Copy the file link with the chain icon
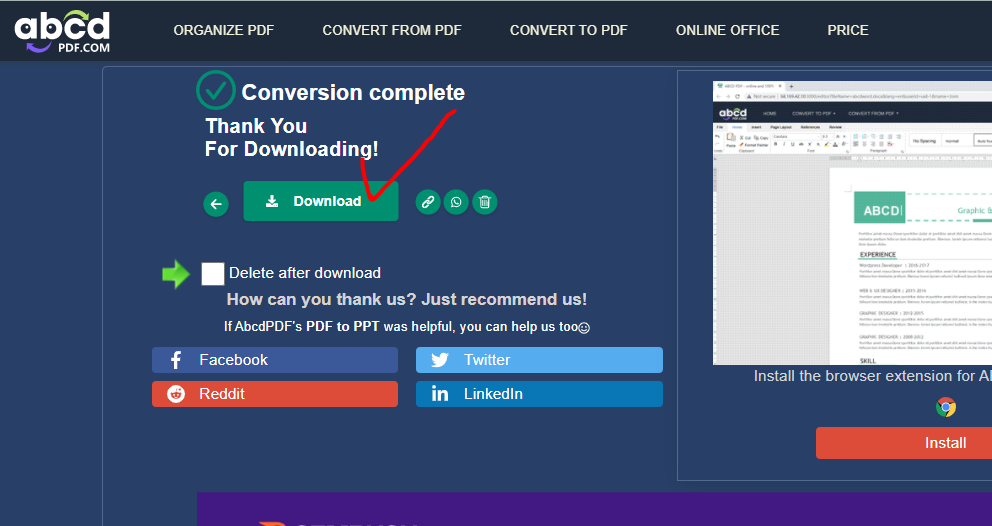 [x=428, y=202]
